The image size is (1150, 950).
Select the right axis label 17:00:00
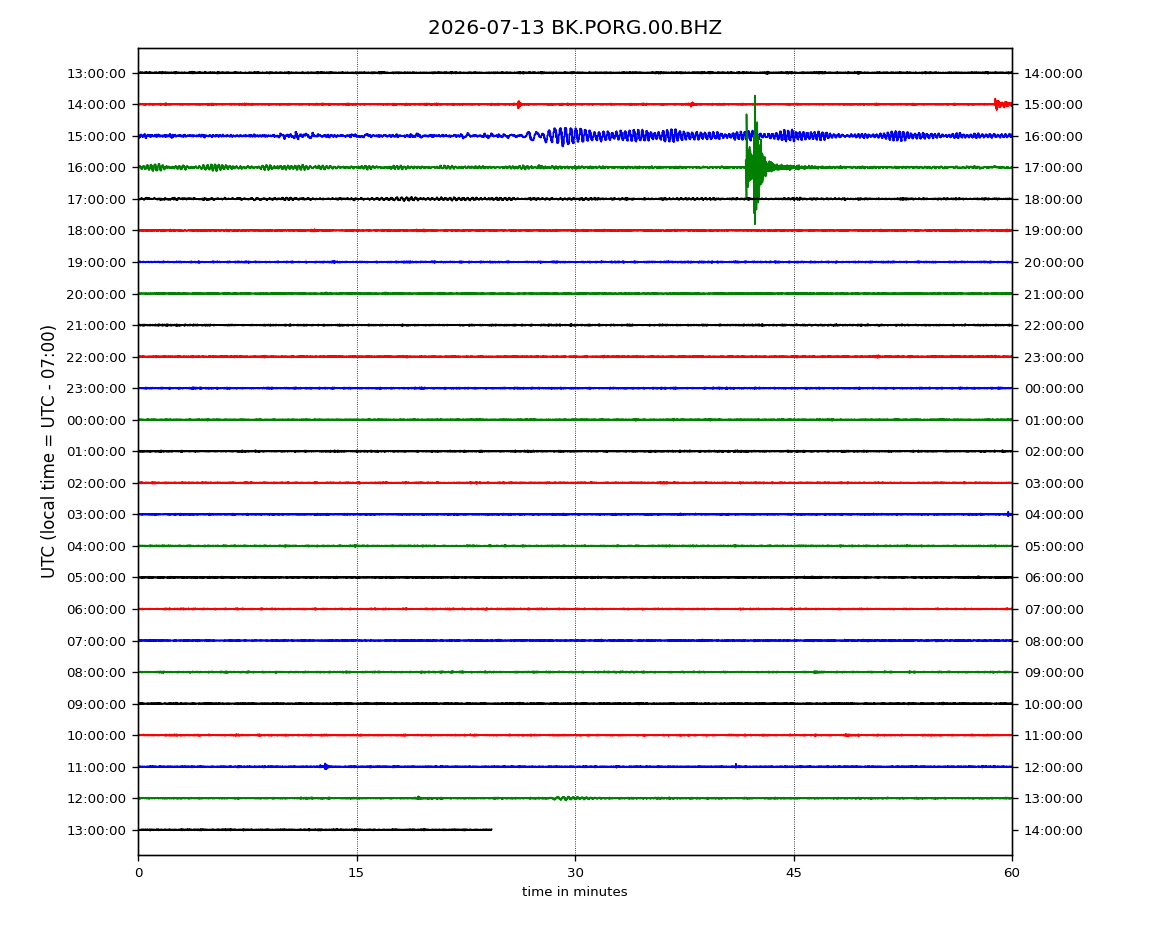click(1053, 168)
